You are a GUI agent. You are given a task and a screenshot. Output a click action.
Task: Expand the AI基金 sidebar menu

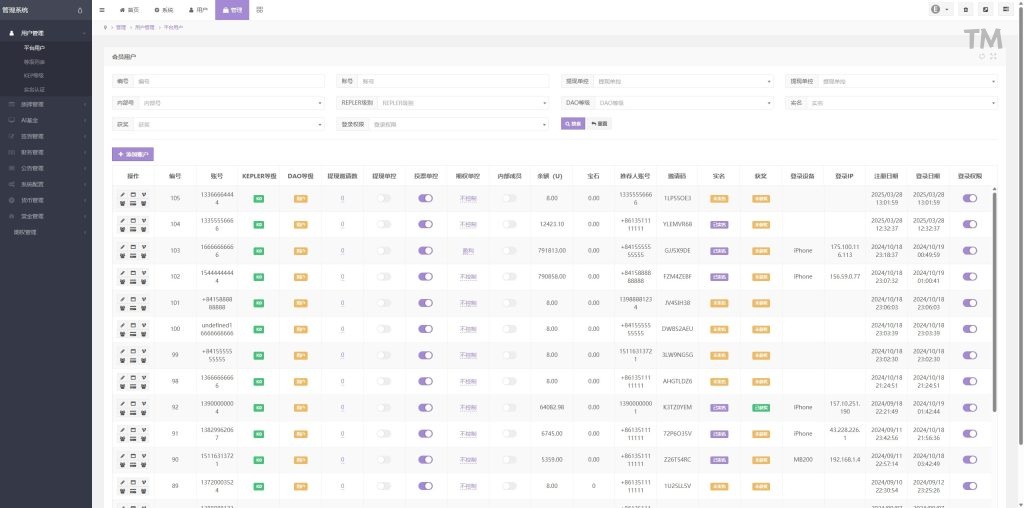(x=45, y=120)
